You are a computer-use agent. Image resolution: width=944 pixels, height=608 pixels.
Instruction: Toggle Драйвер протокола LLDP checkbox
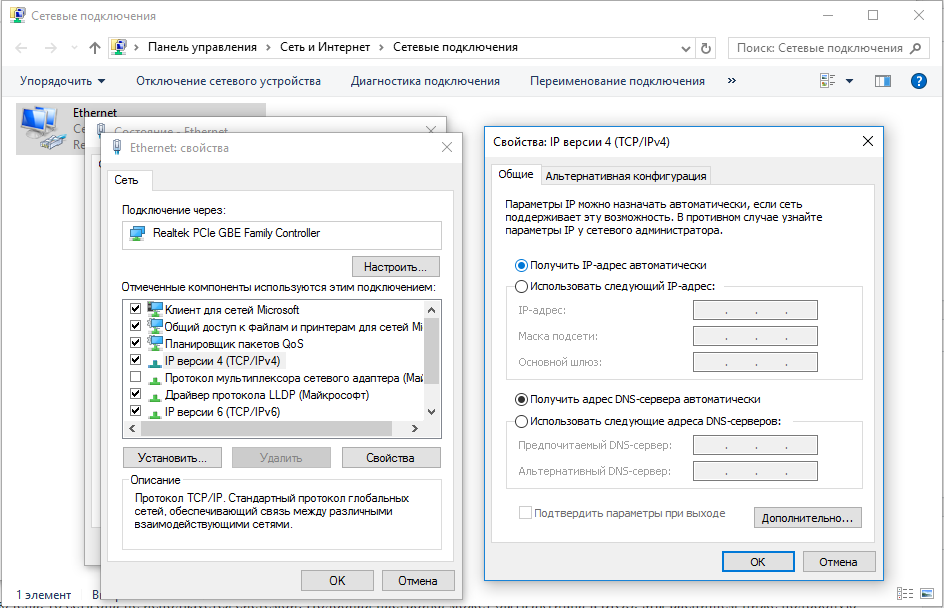[135, 394]
